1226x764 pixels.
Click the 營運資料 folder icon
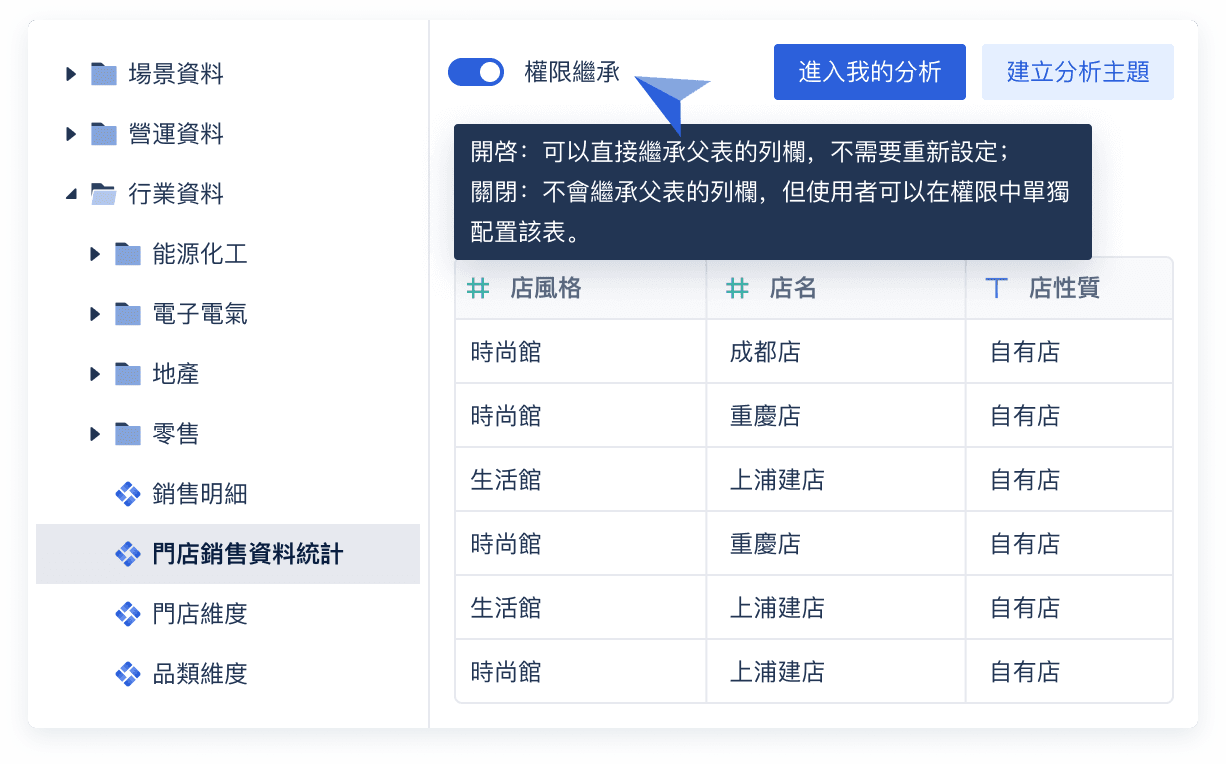(x=104, y=133)
